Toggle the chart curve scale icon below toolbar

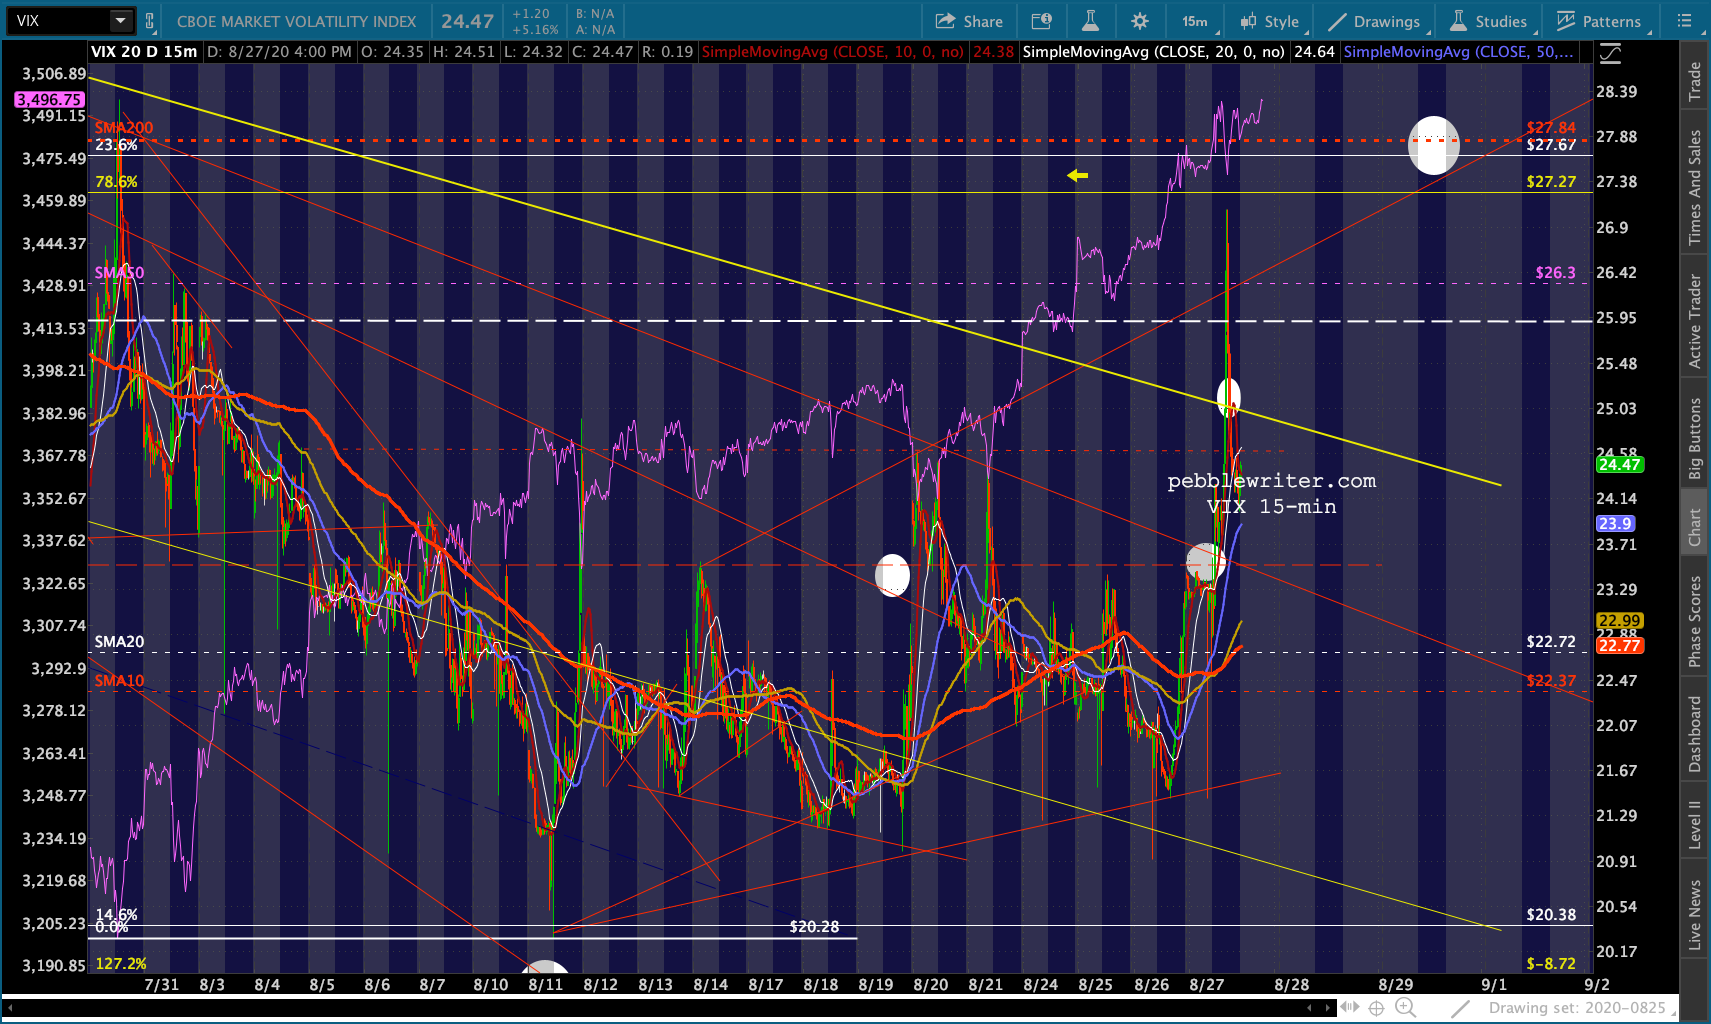1610,54
